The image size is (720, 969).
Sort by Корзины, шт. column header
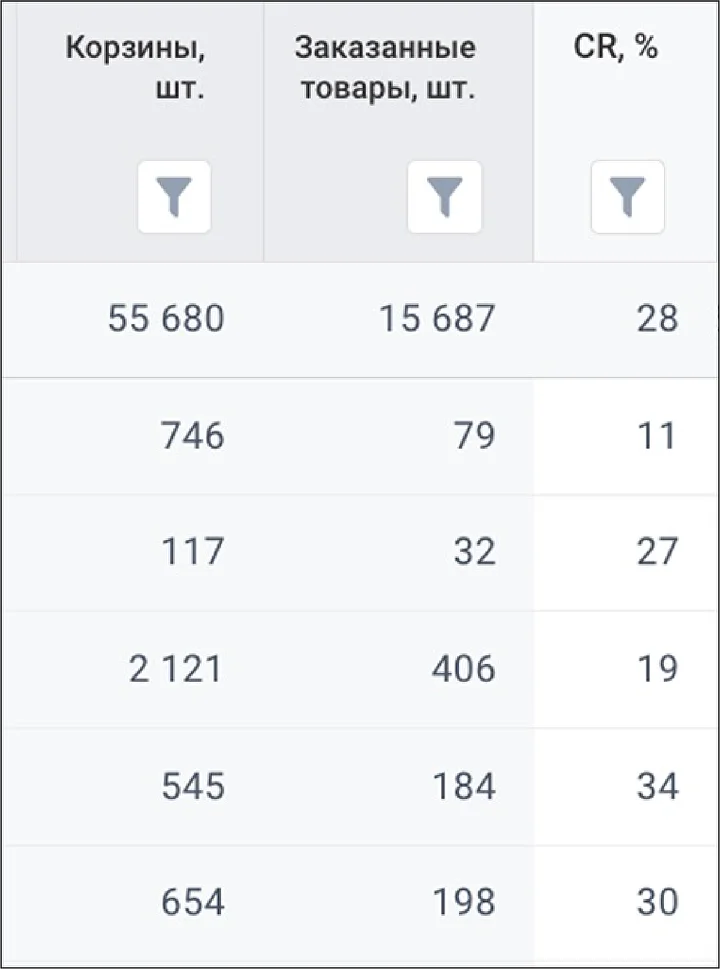135,69
